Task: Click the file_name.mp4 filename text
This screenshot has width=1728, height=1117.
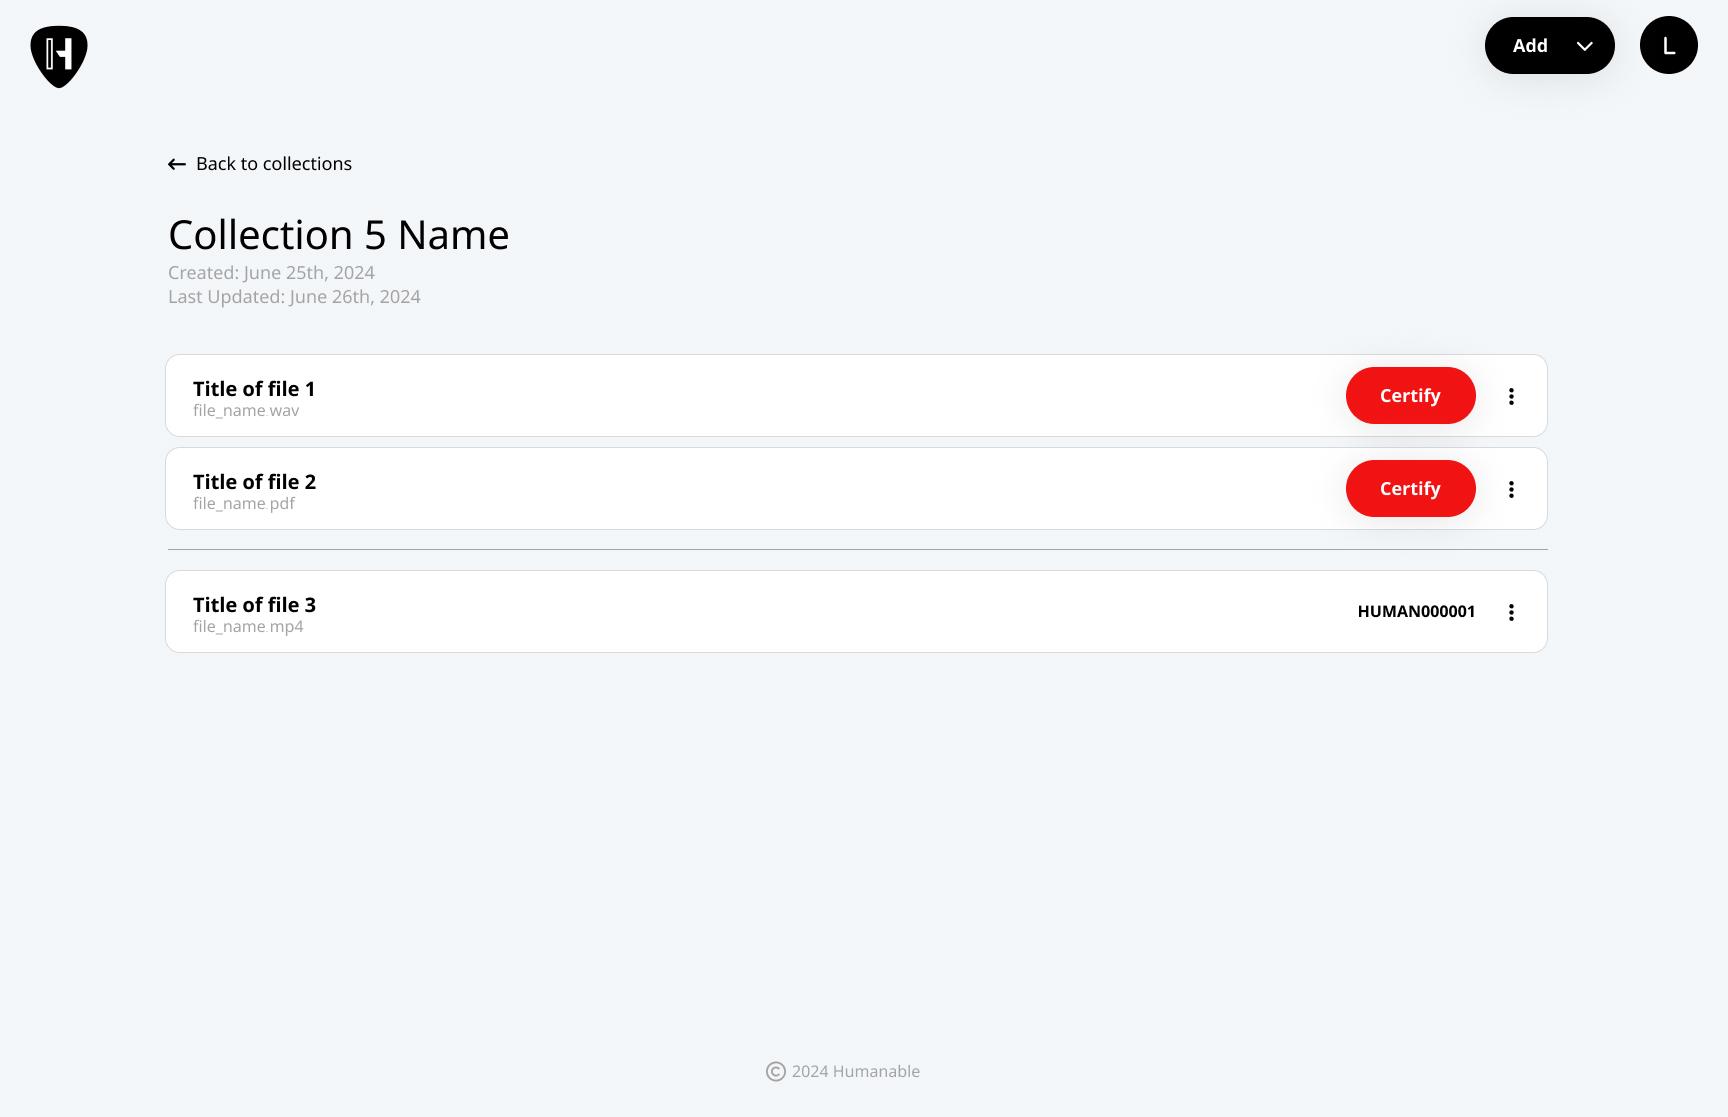Action: click(x=248, y=627)
